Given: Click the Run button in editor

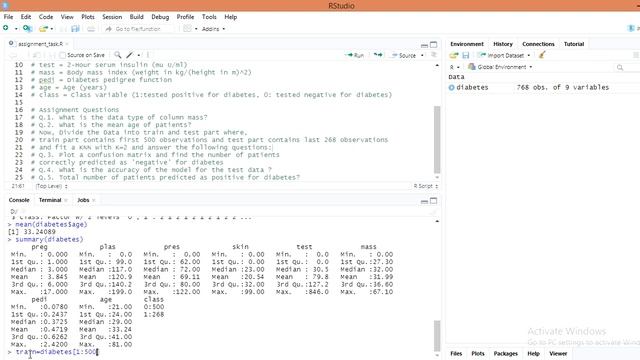Looking at the screenshot, I should point(354,55).
